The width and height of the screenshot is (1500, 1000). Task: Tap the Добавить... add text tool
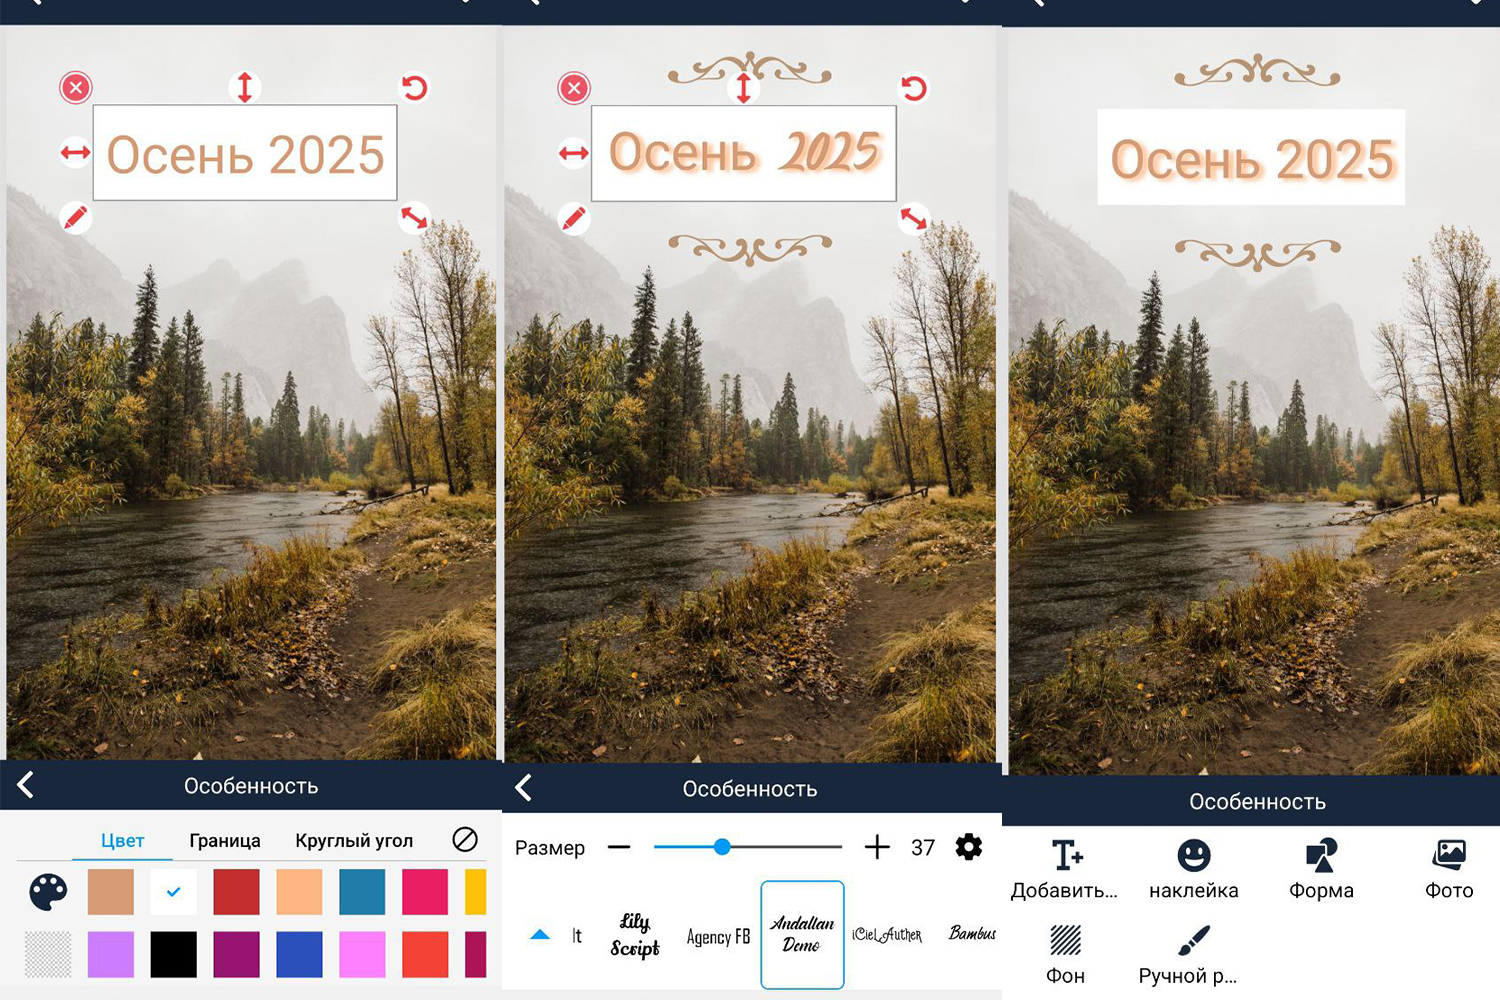coord(1065,856)
